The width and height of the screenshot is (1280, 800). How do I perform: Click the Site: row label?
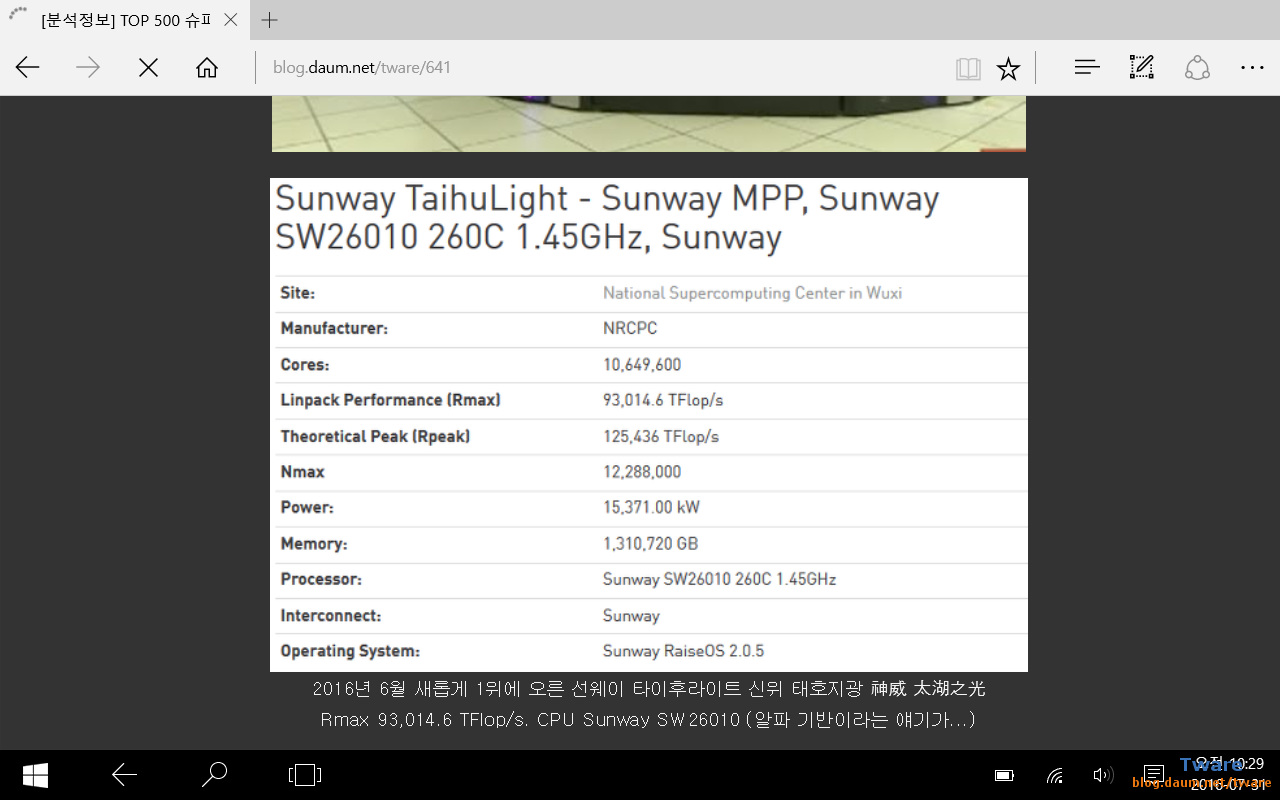pos(297,293)
